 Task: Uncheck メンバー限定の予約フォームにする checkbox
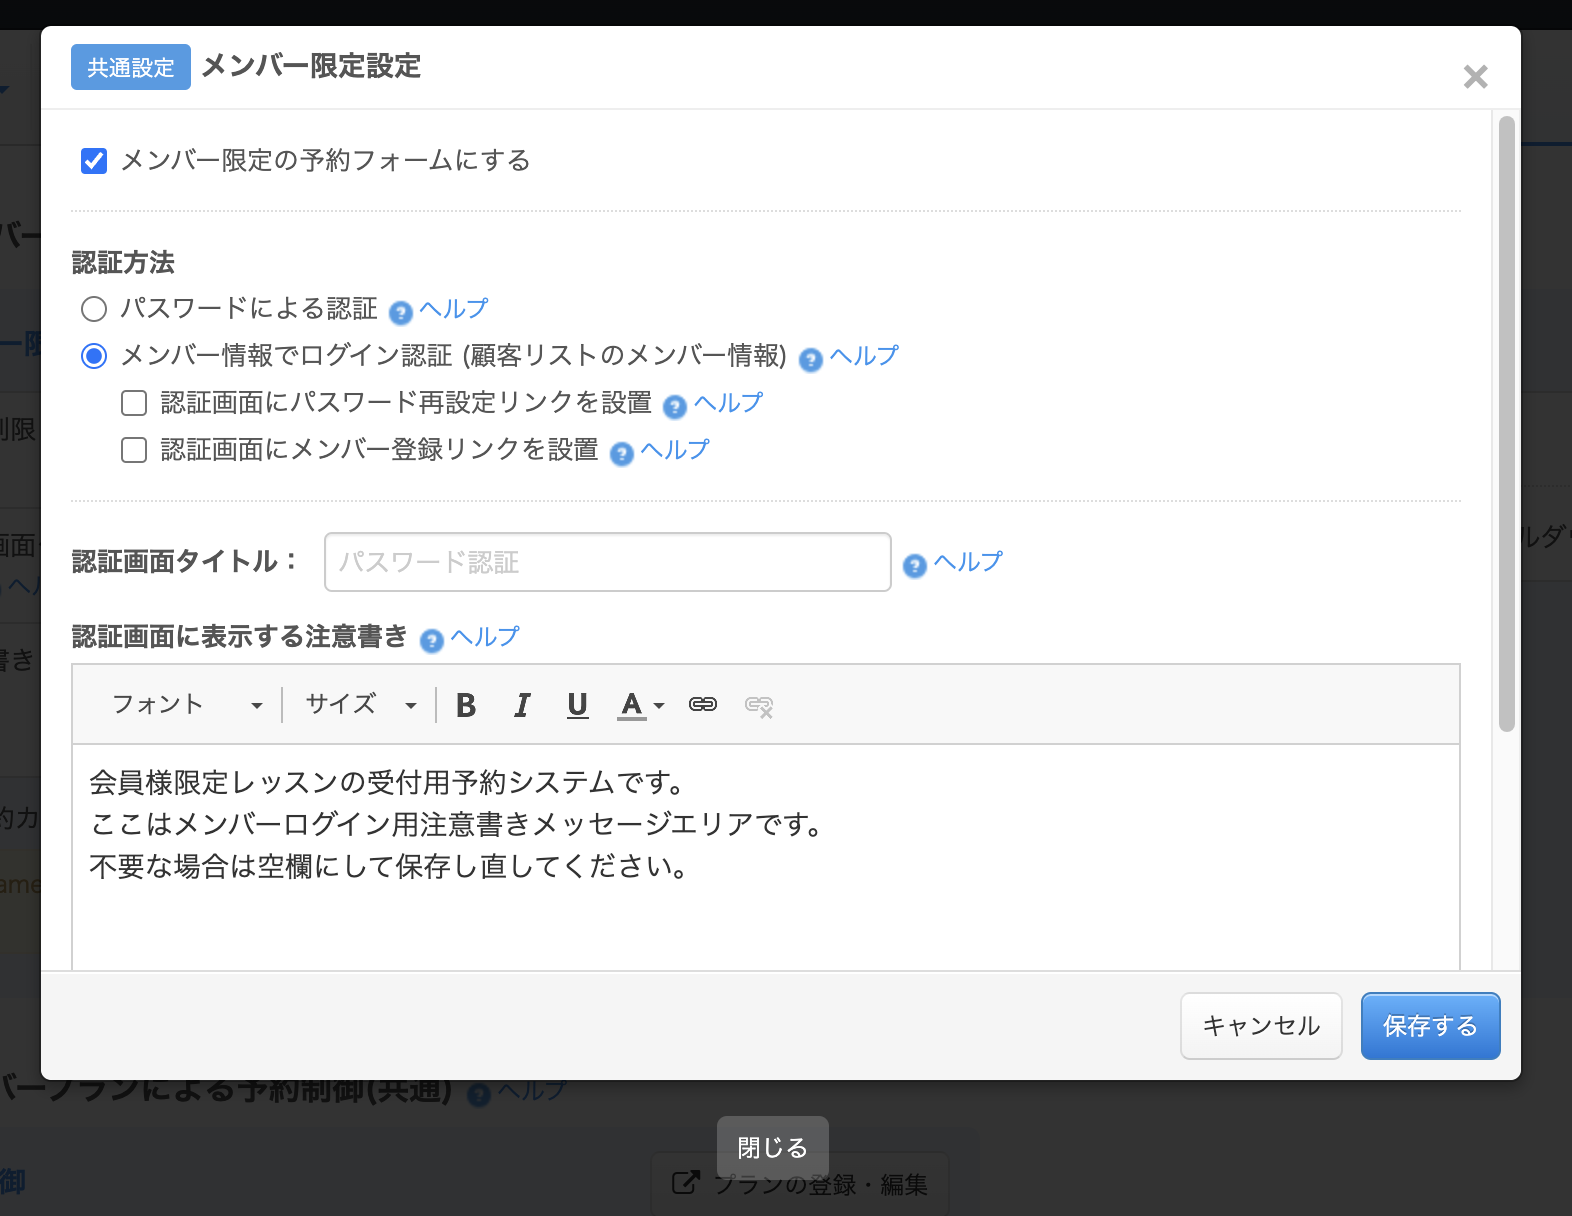pos(94,161)
